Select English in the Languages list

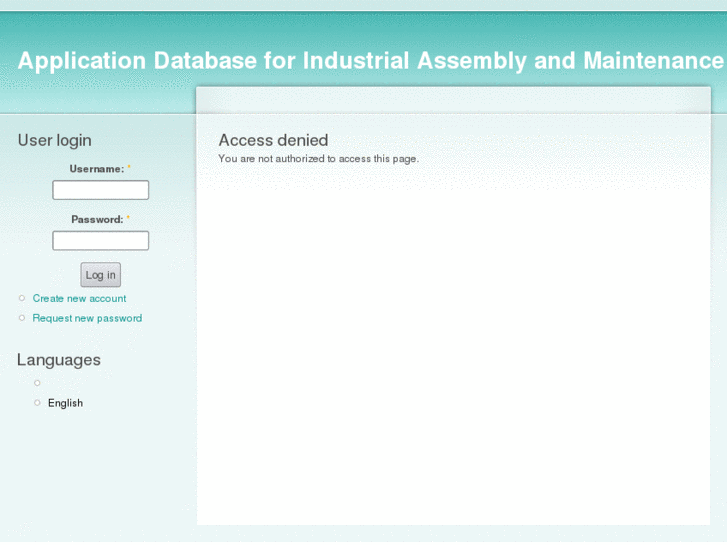click(65, 404)
